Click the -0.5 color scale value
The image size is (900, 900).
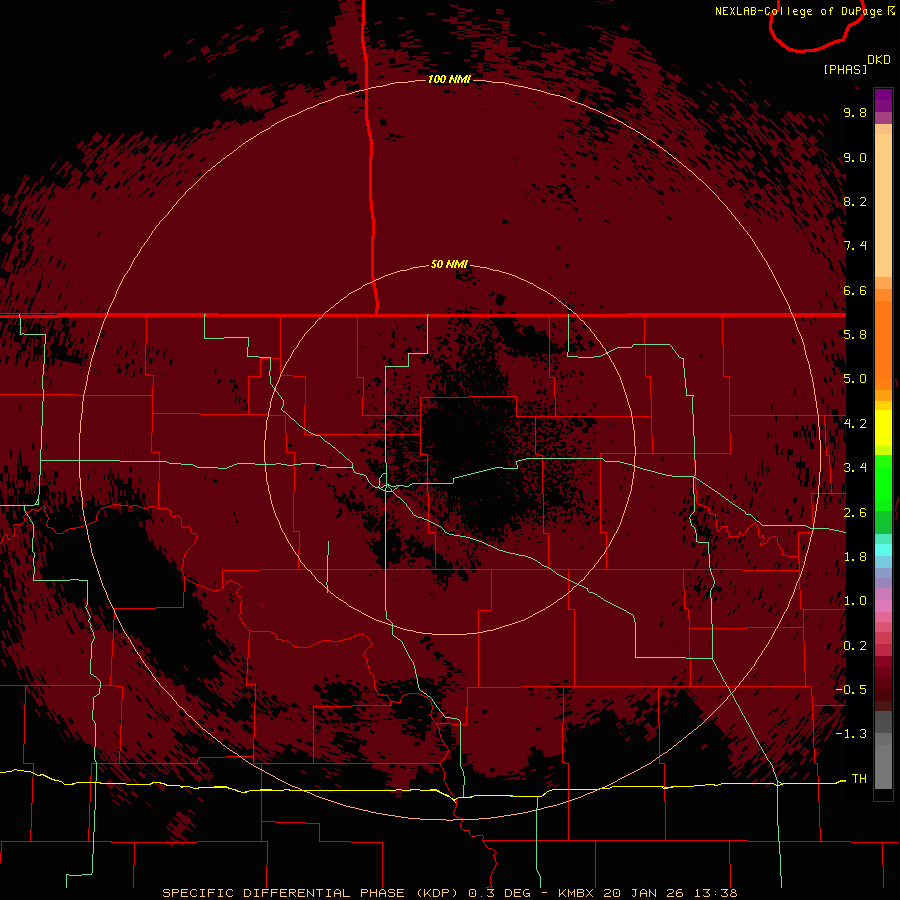[x=851, y=690]
